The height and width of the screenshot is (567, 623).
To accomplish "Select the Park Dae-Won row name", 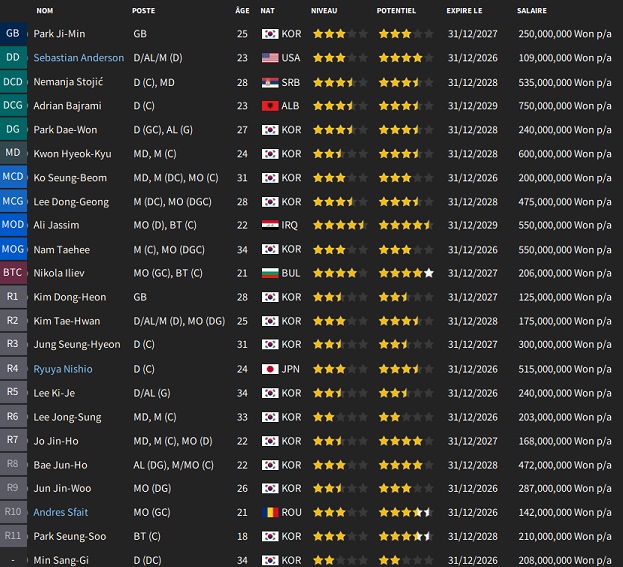I will click(65, 130).
